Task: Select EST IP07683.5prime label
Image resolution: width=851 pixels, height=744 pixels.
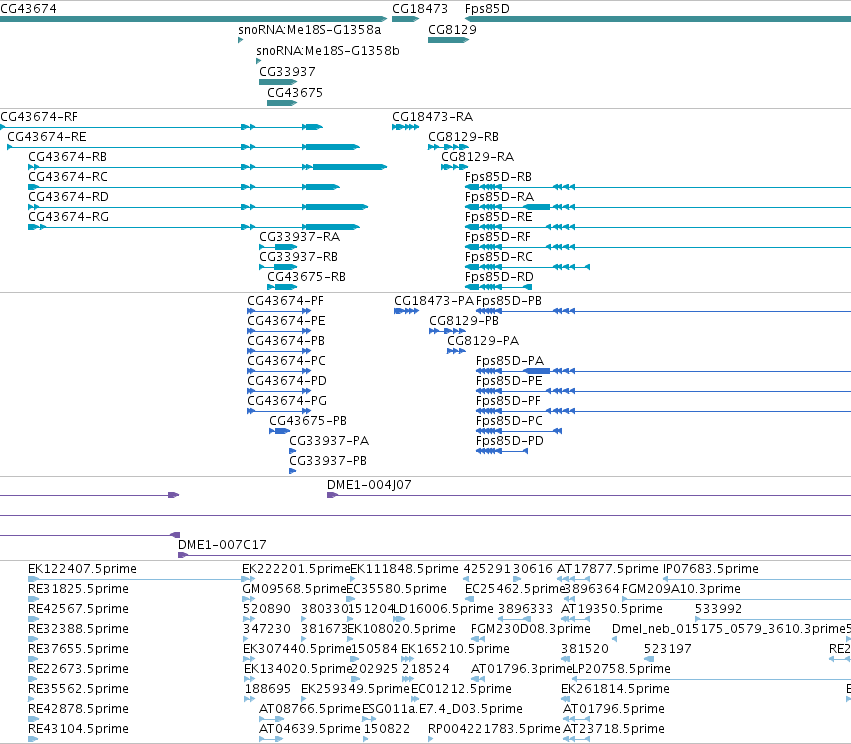Action: pos(711,569)
